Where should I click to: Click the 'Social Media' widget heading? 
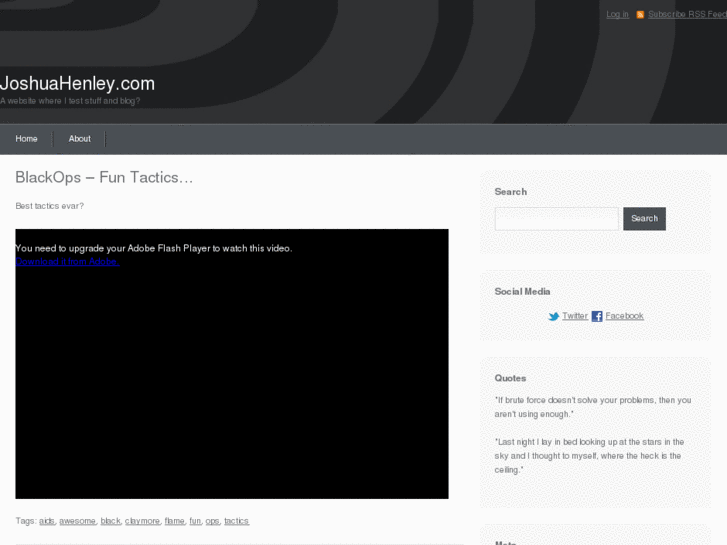522,291
